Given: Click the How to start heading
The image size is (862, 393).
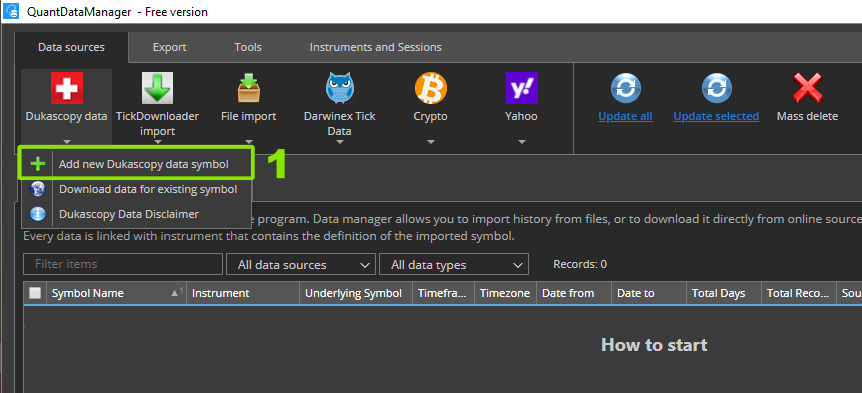Looking at the screenshot, I should click(x=654, y=345).
